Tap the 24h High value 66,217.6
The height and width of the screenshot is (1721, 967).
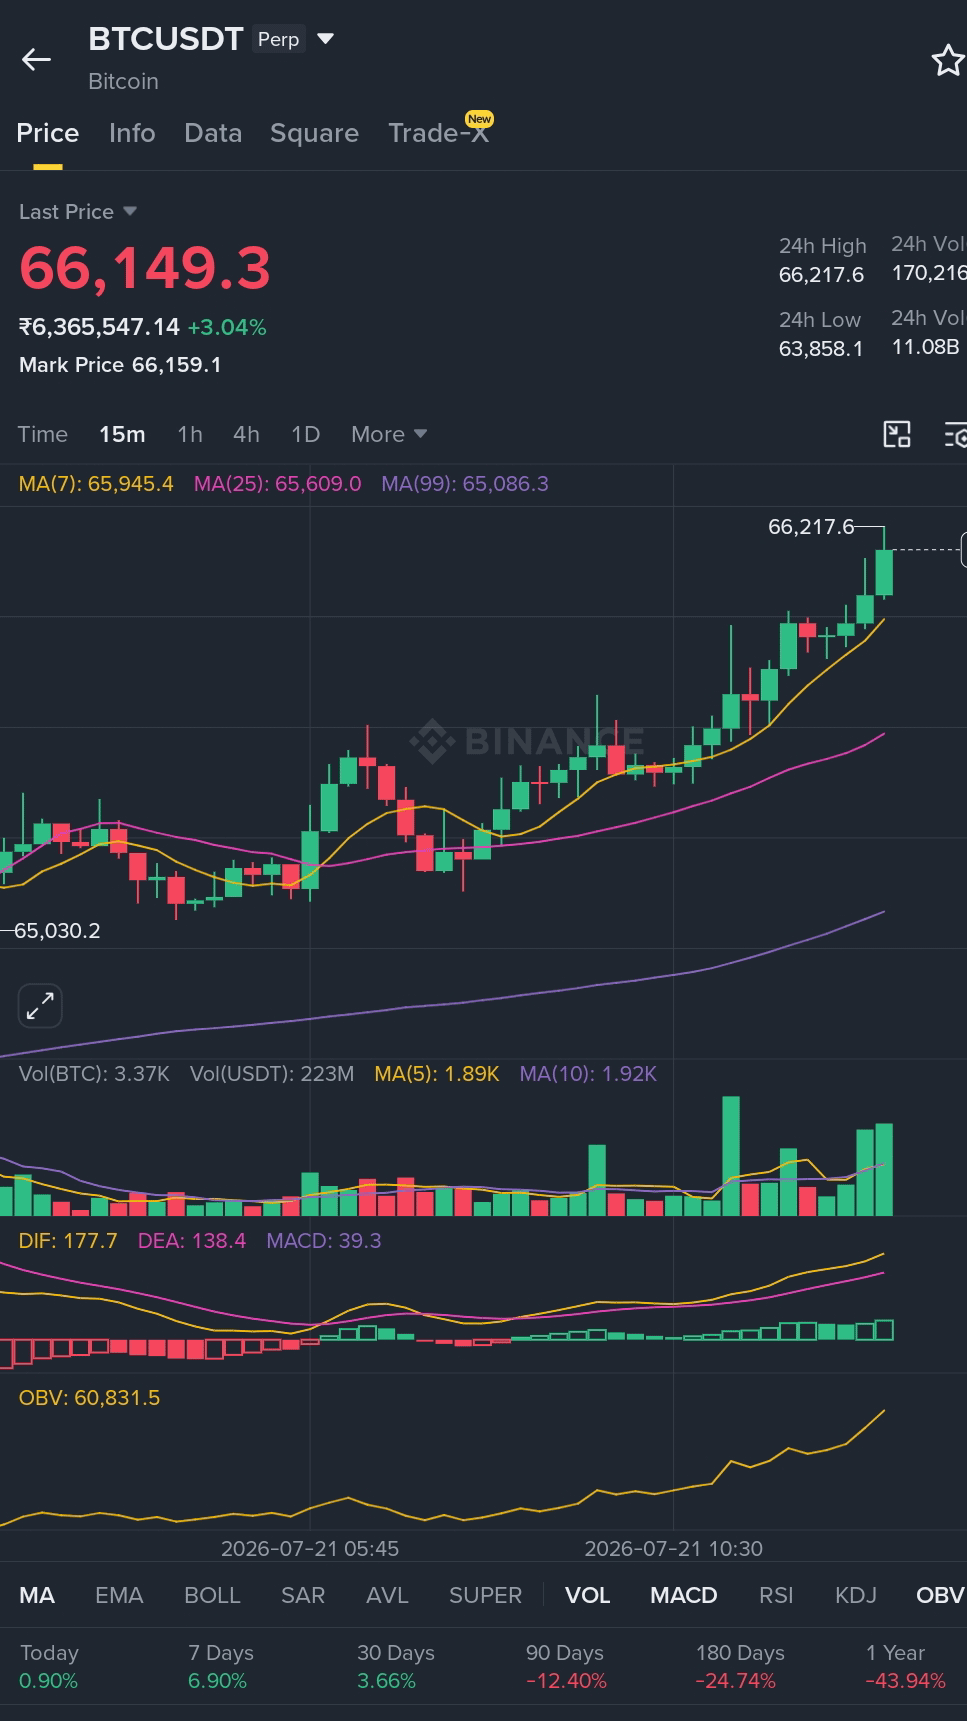[x=821, y=275]
